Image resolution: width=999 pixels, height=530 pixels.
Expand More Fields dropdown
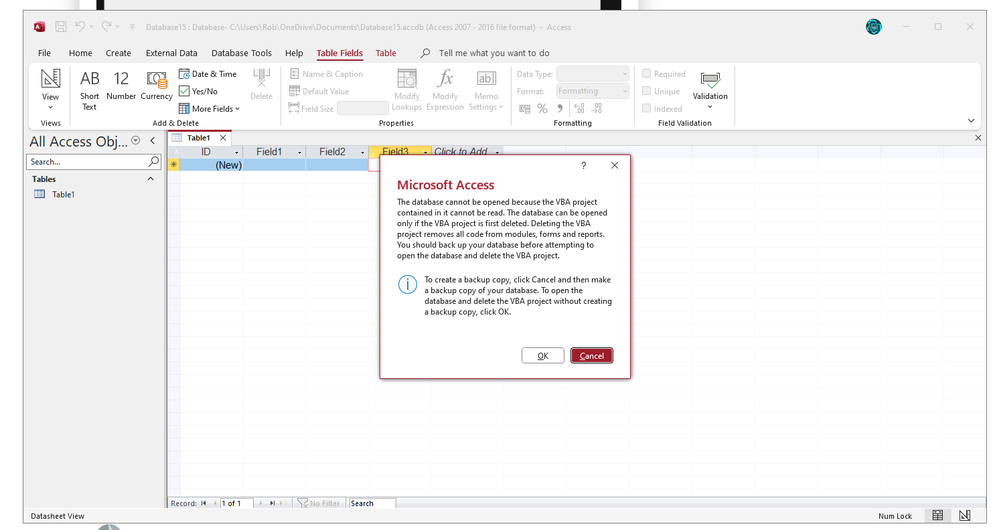click(x=210, y=109)
